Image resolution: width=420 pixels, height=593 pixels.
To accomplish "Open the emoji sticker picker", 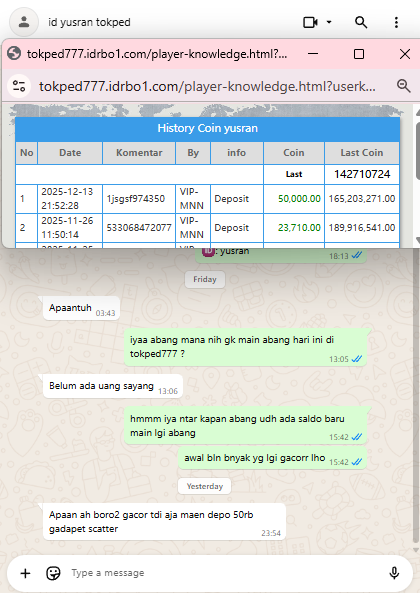I will click(53, 573).
